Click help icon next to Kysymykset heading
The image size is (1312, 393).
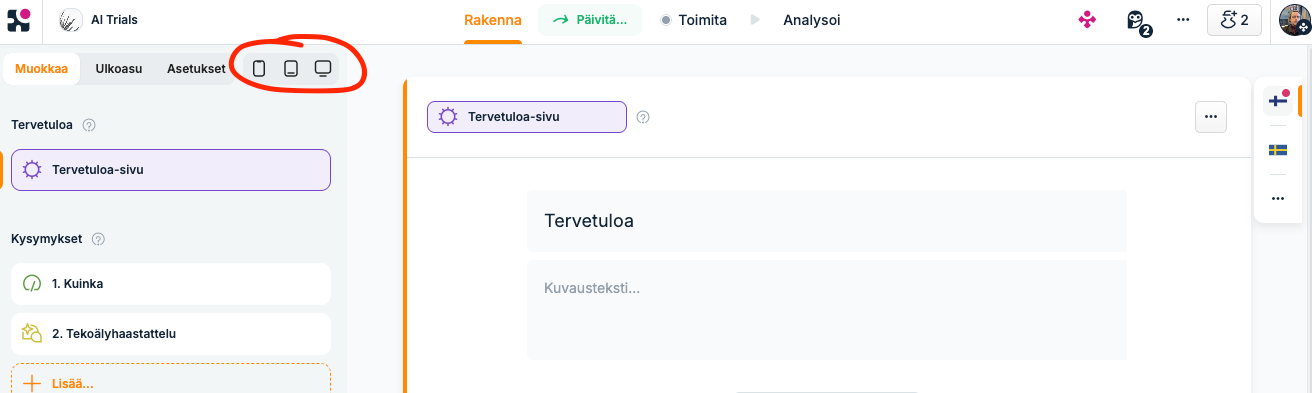point(98,240)
